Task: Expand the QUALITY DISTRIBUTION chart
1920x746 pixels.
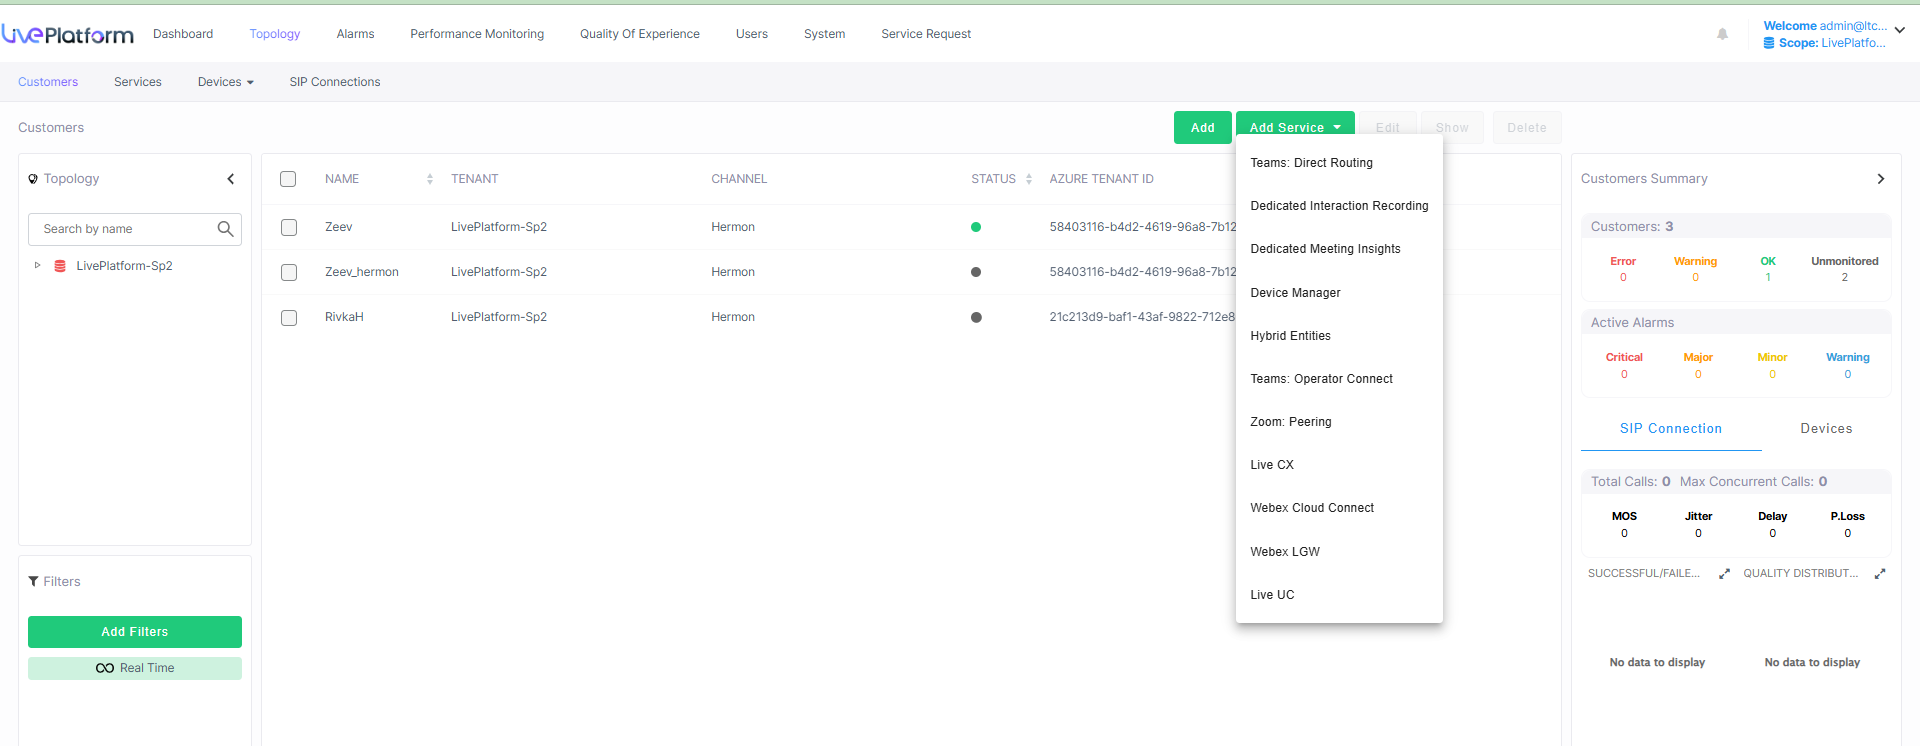Action: coord(1880,574)
